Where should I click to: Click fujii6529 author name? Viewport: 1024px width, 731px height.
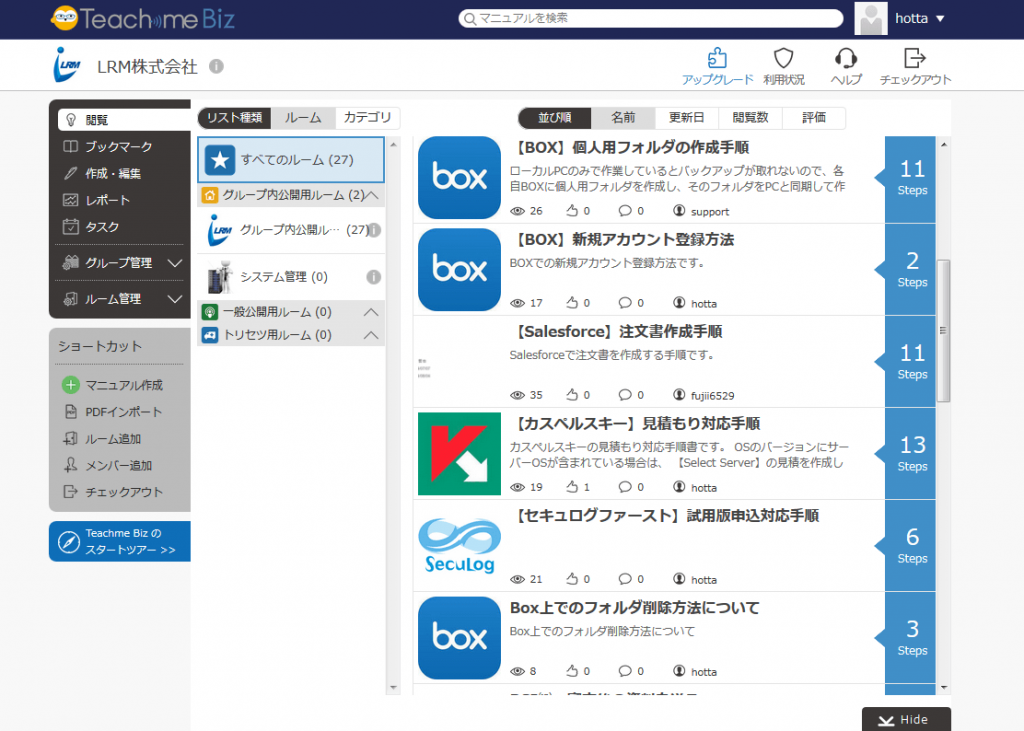tap(712, 395)
